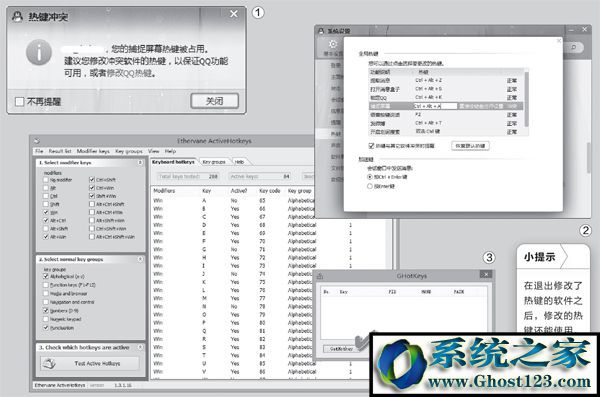Close the 热键冲突 dialog with X

pyautogui.click(x=234, y=14)
